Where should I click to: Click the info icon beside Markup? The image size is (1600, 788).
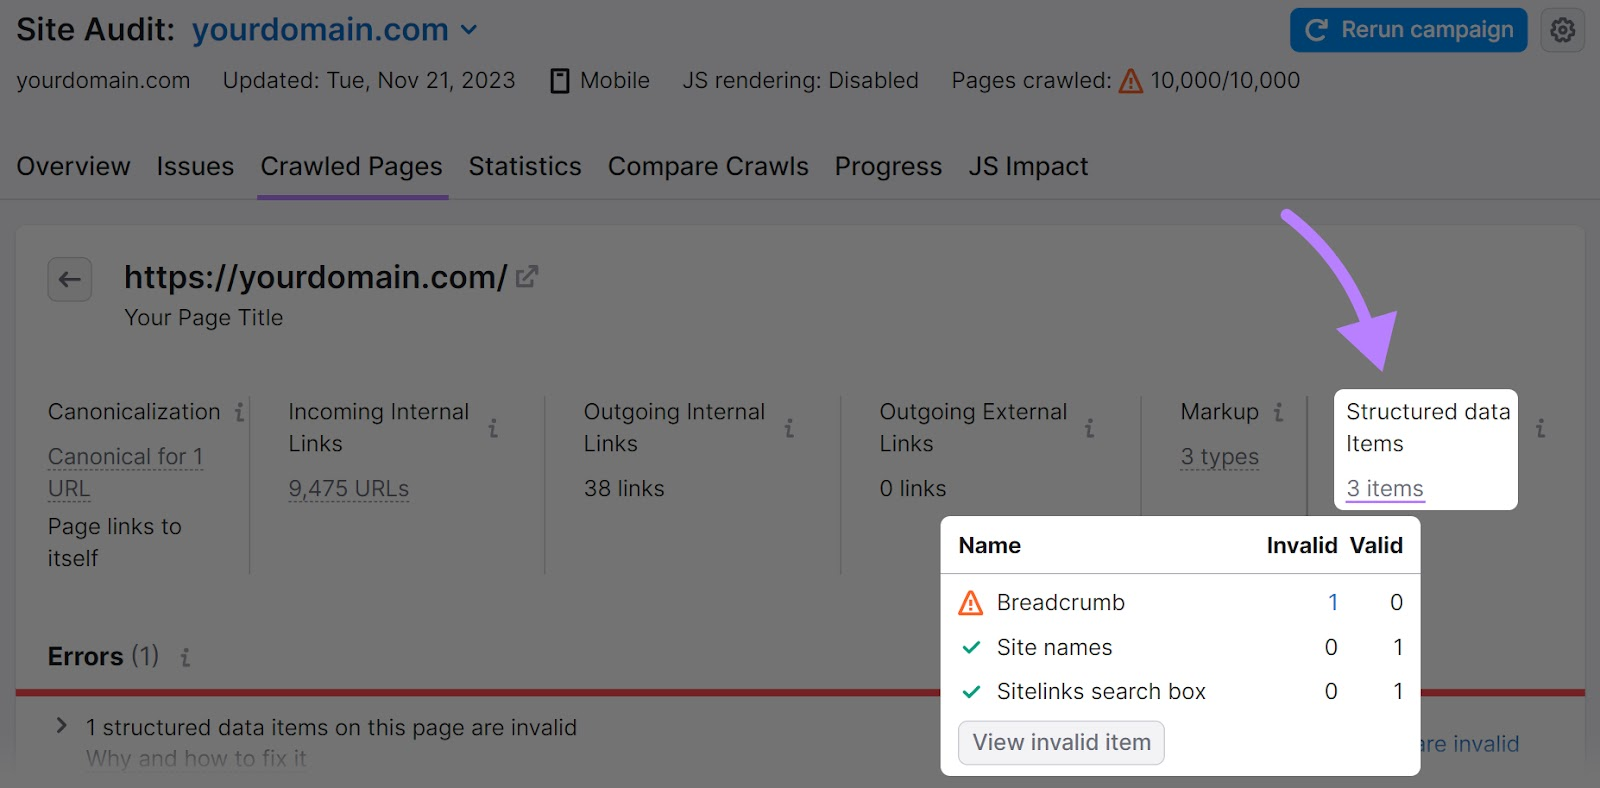coord(1279,410)
